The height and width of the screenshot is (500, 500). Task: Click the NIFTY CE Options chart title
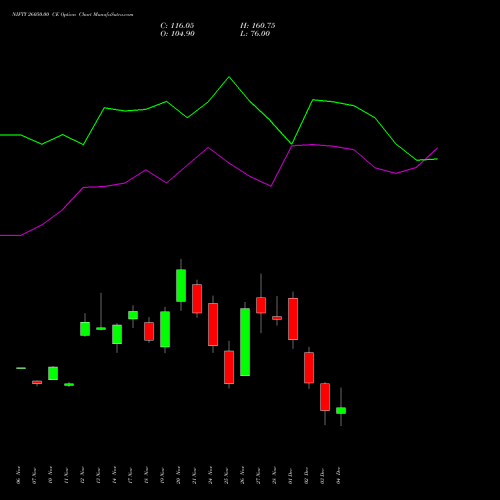[73, 15]
